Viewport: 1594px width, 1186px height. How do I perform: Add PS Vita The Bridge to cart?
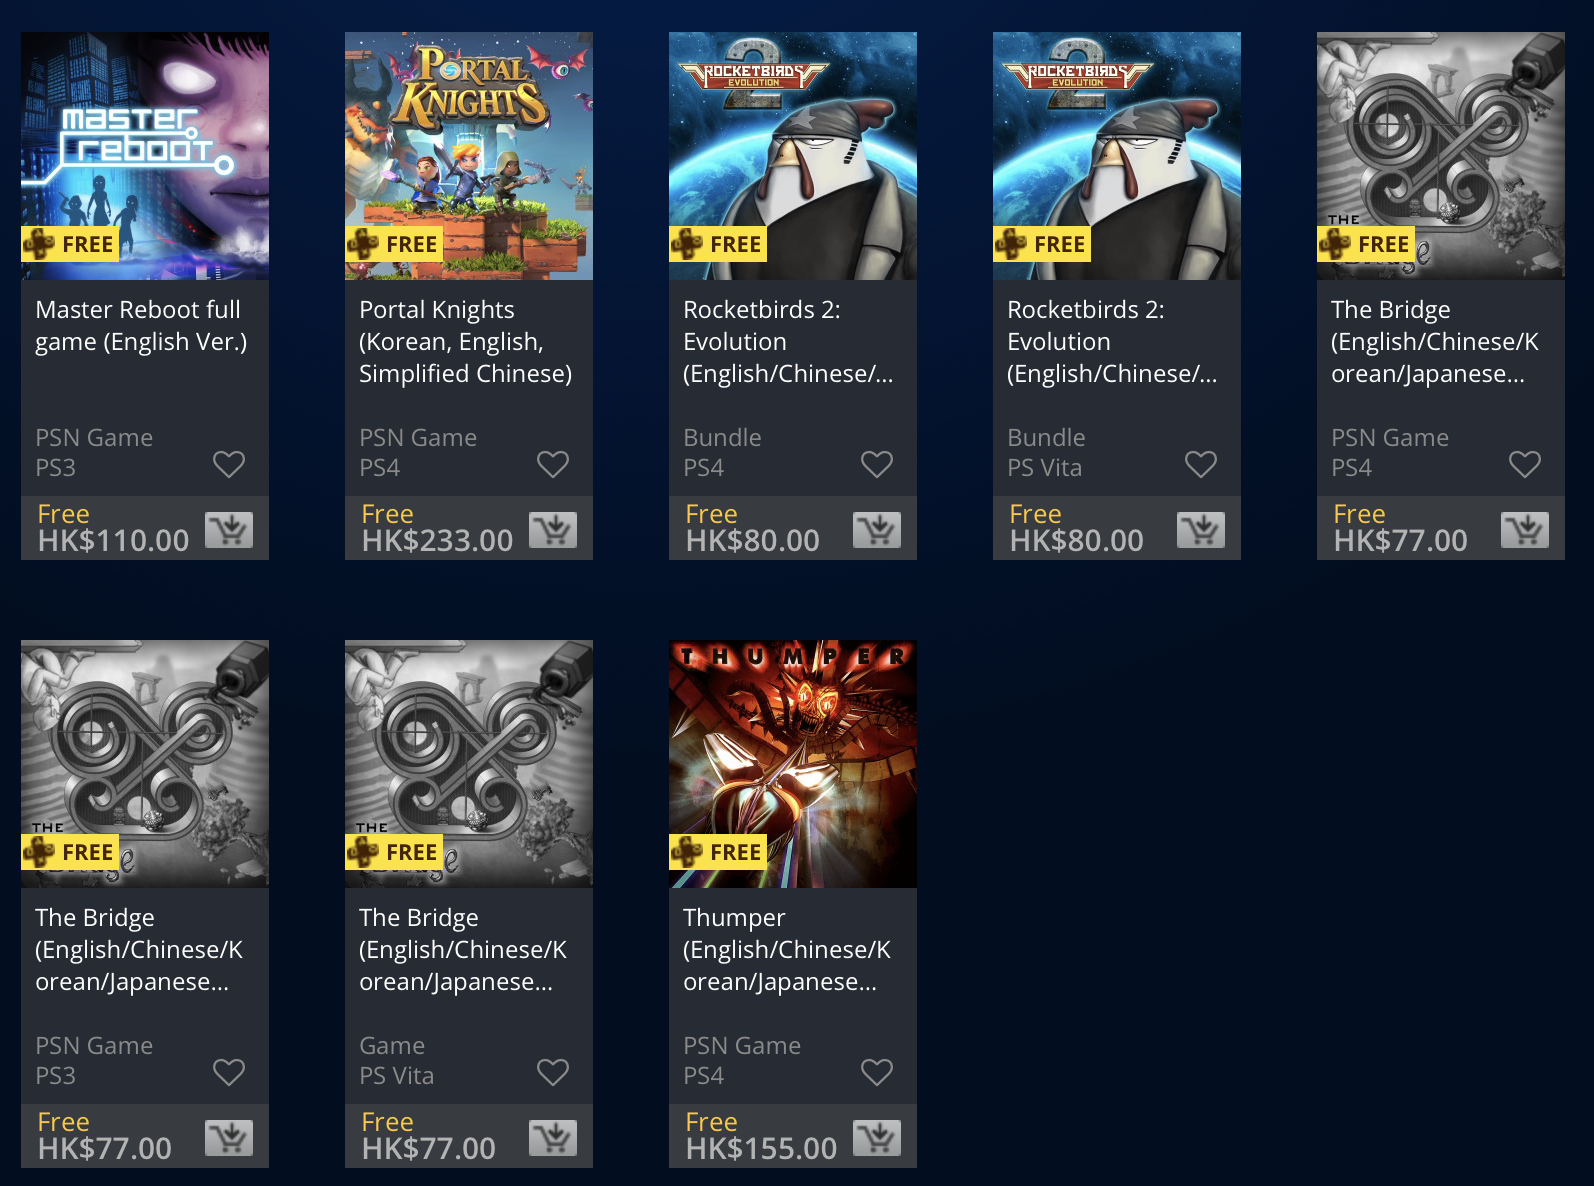pos(553,1137)
